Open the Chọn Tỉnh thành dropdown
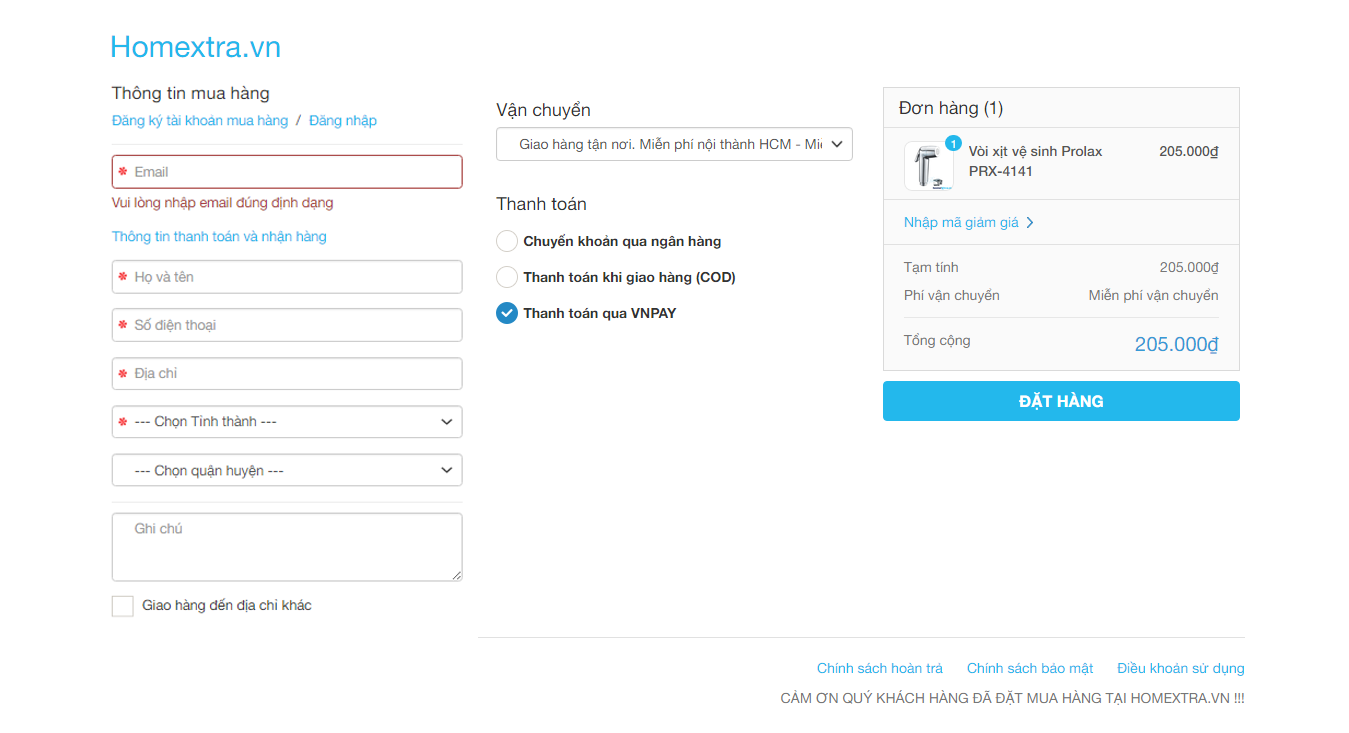1349x733 pixels. (x=287, y=422)
